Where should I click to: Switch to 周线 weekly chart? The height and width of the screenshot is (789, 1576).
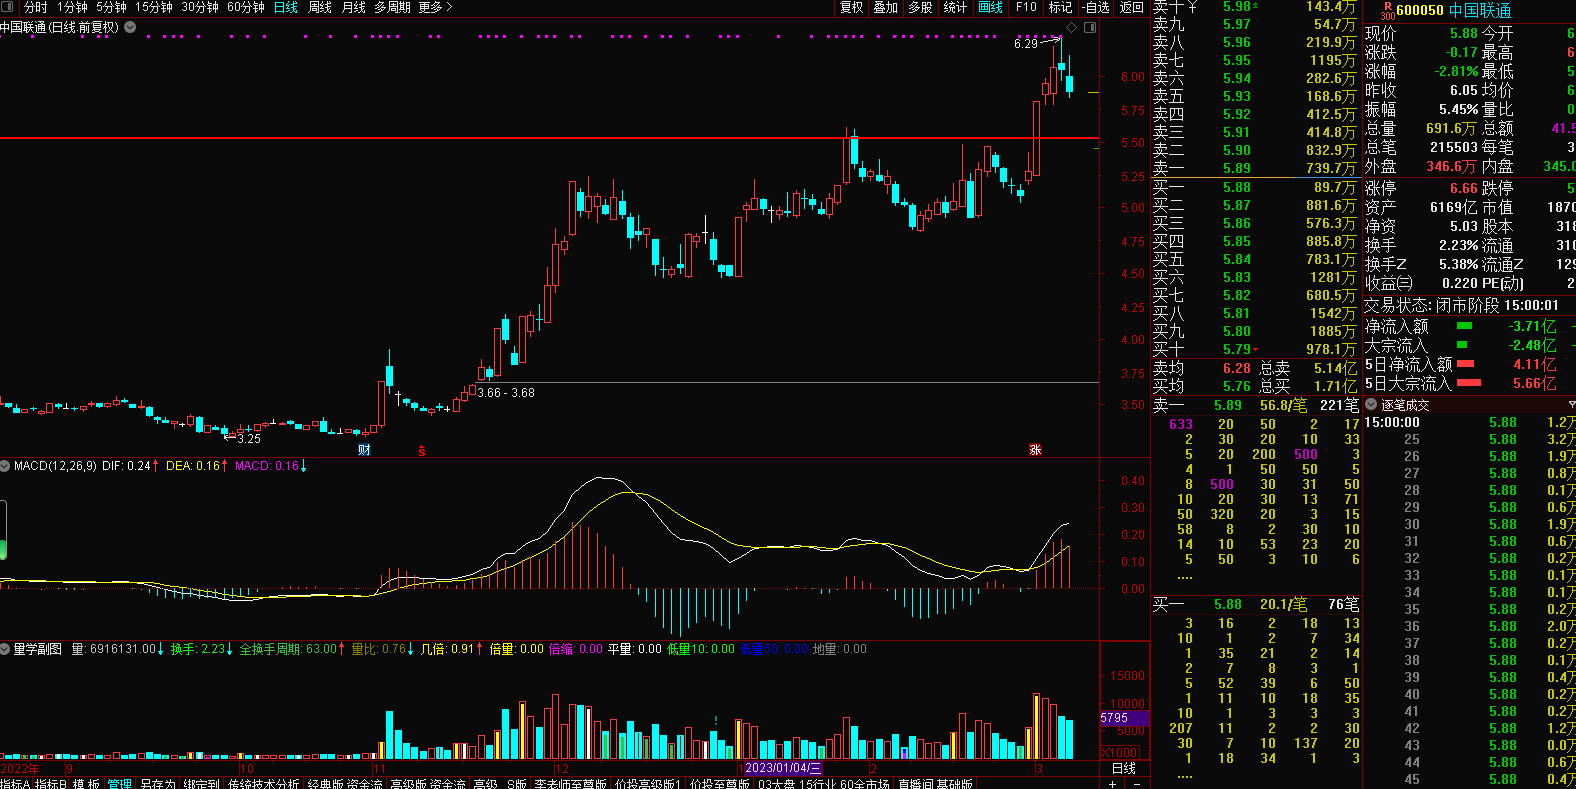point(320,7)
